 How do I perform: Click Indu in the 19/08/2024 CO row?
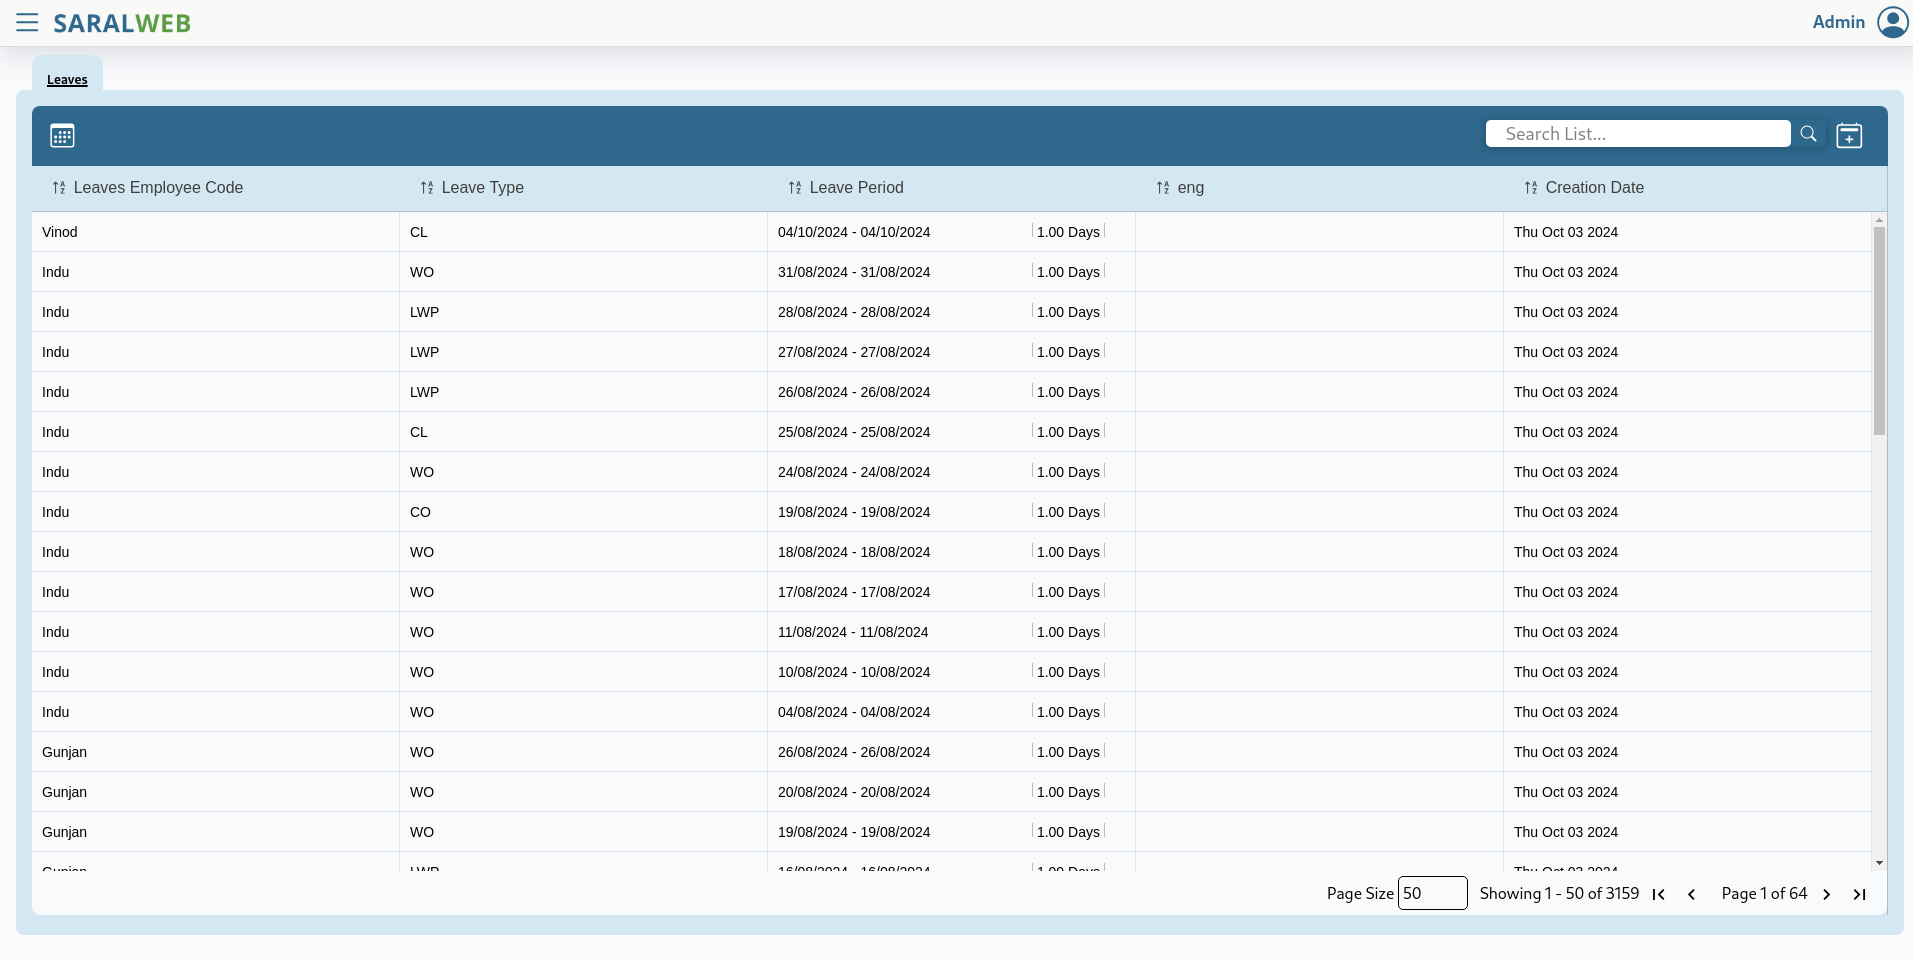click(56, 512)
